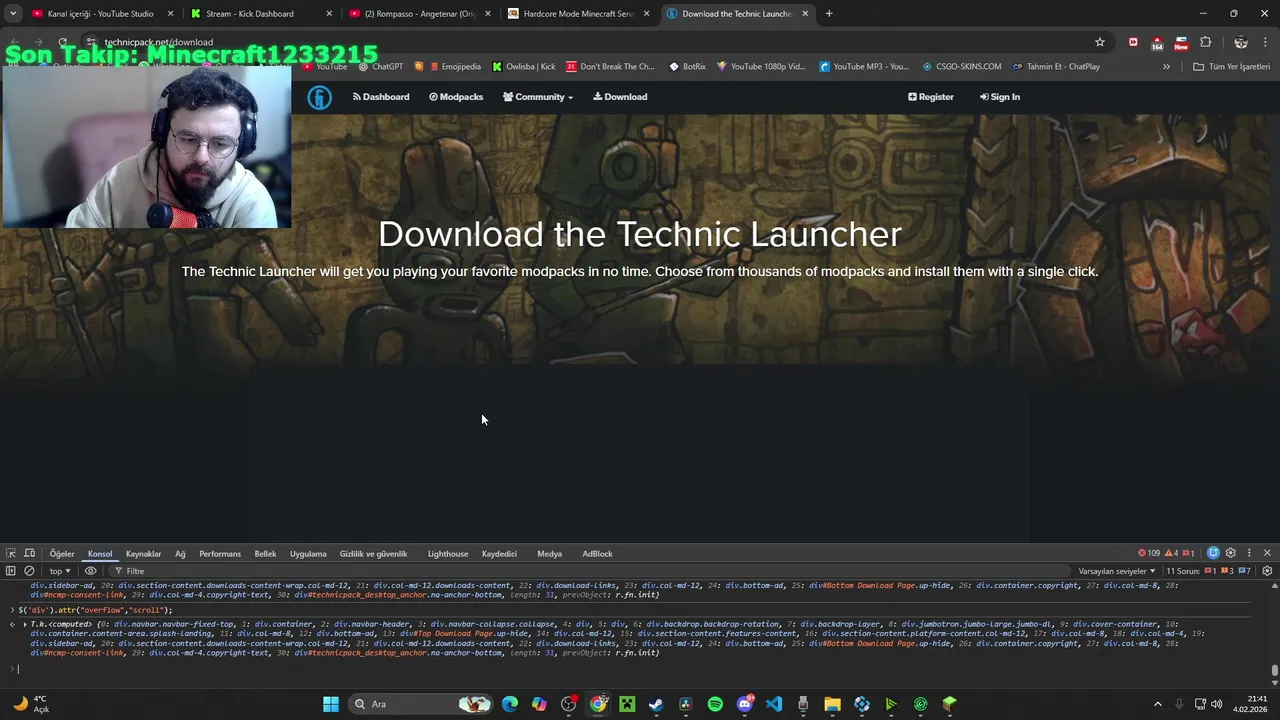Click the taskbar volume icon

pos(1217,704)
